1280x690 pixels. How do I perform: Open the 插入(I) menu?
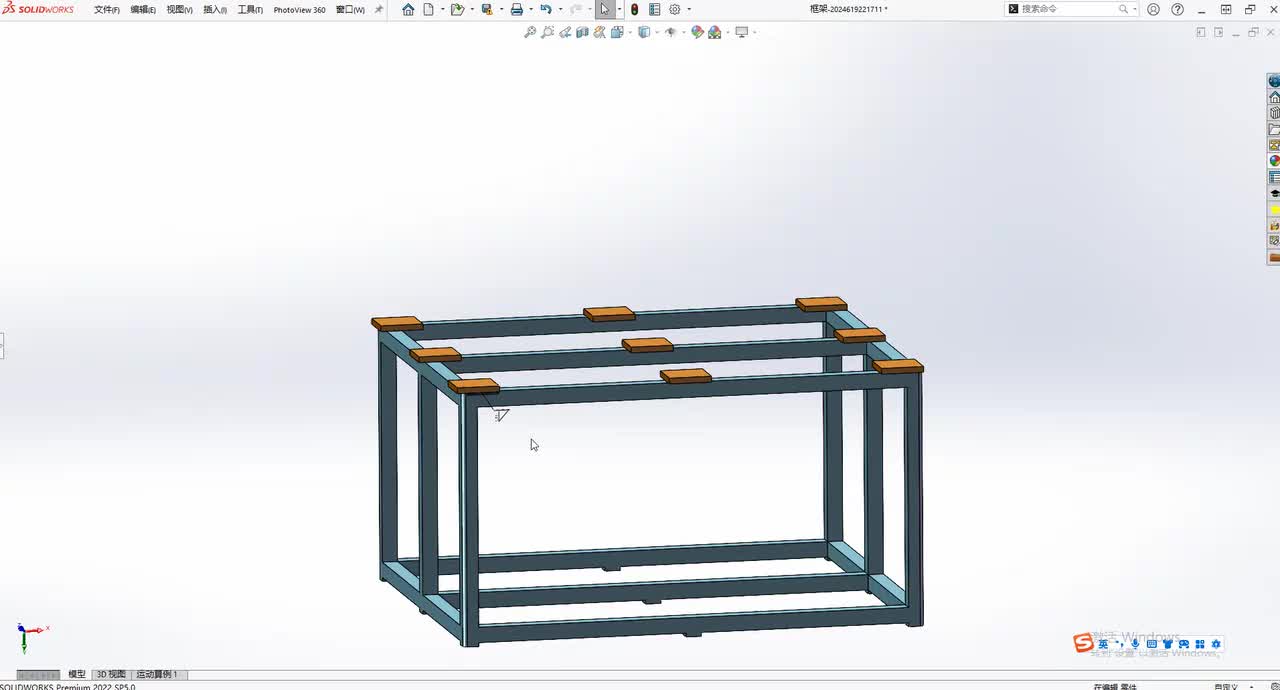[215, 10]
